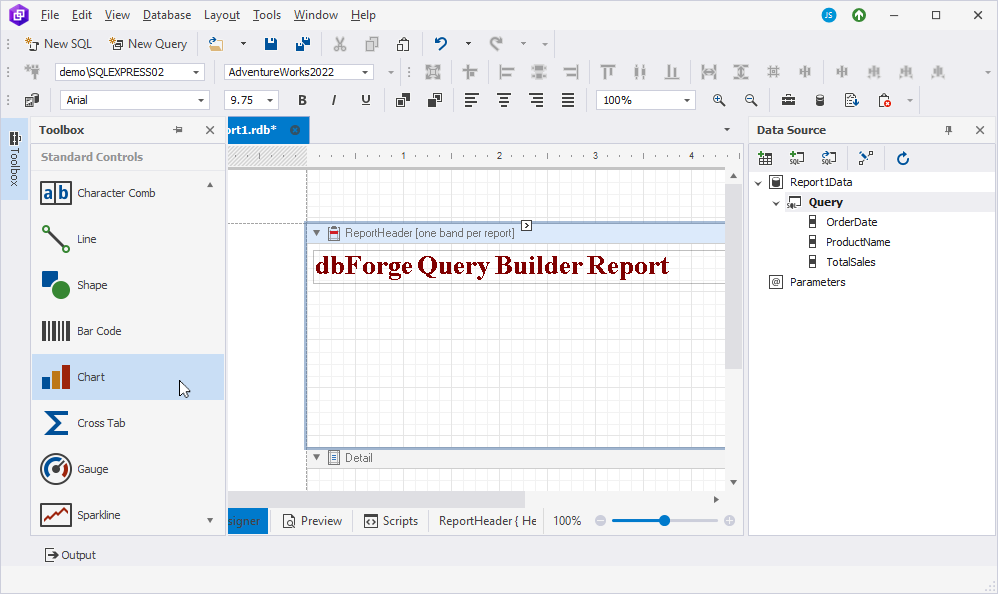
Task: Open the ReportHeader smart tag arrow
Action: point(526,225)
